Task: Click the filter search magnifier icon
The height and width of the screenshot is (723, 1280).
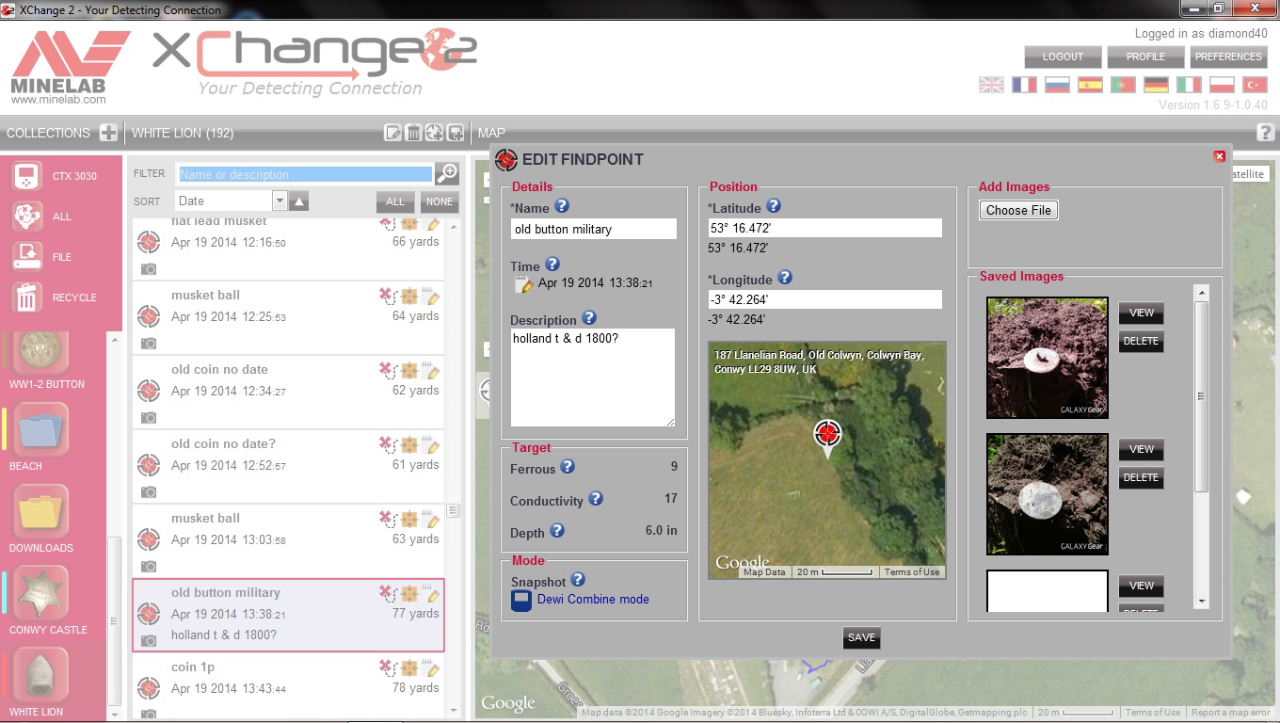Action: (x=447, y=173)
